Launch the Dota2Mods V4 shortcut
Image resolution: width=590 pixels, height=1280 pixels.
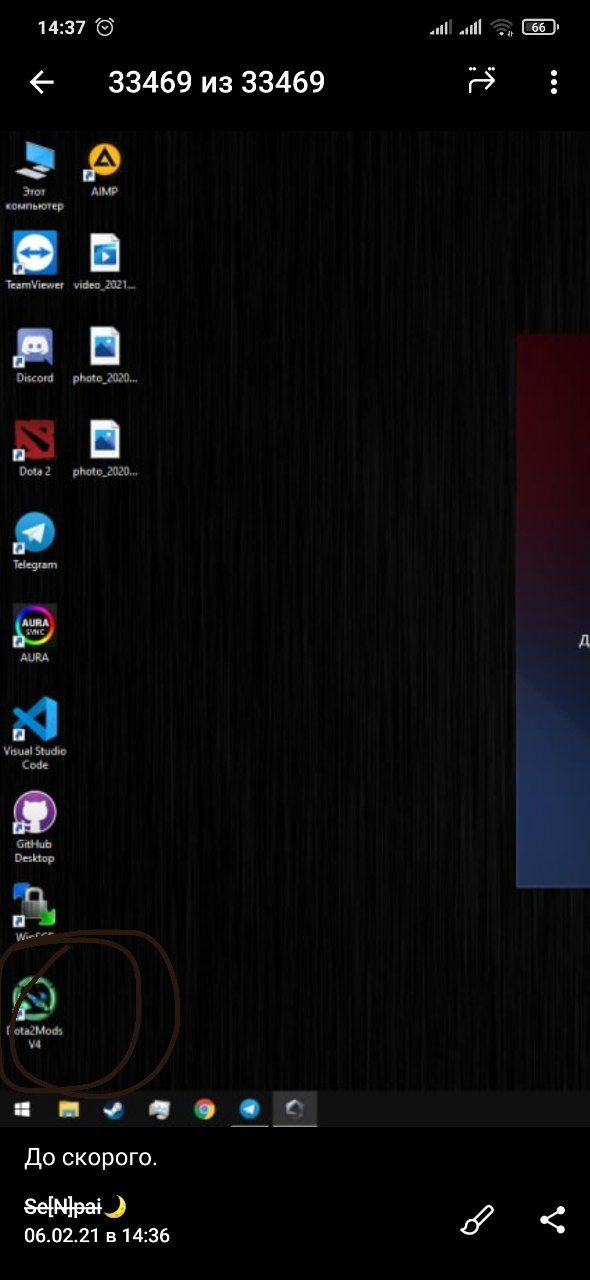pos(35,1012)
